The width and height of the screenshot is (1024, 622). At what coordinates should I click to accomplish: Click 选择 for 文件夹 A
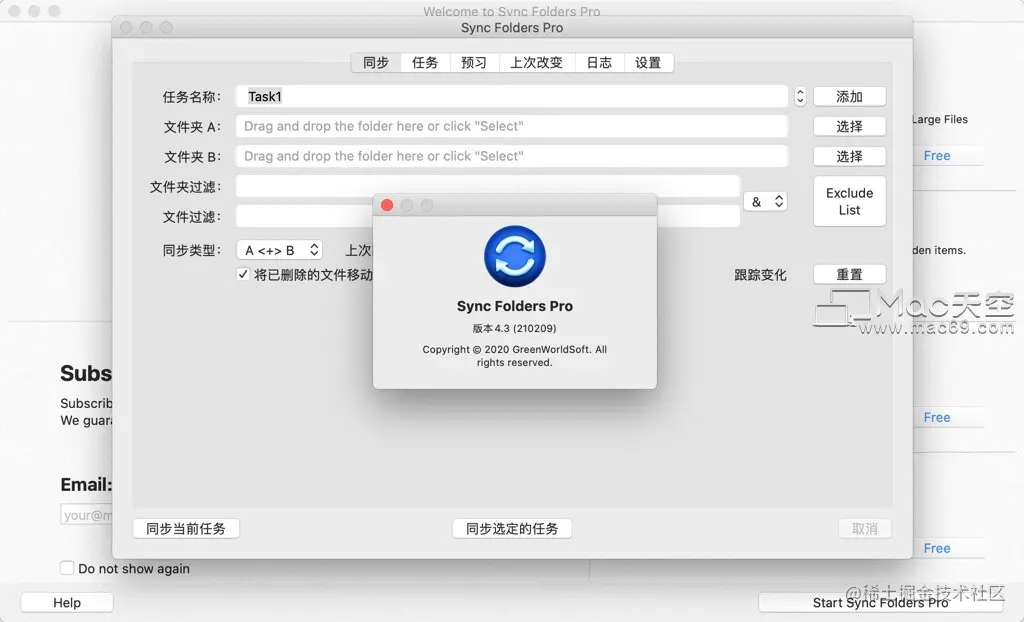click(x=850, y=126)
